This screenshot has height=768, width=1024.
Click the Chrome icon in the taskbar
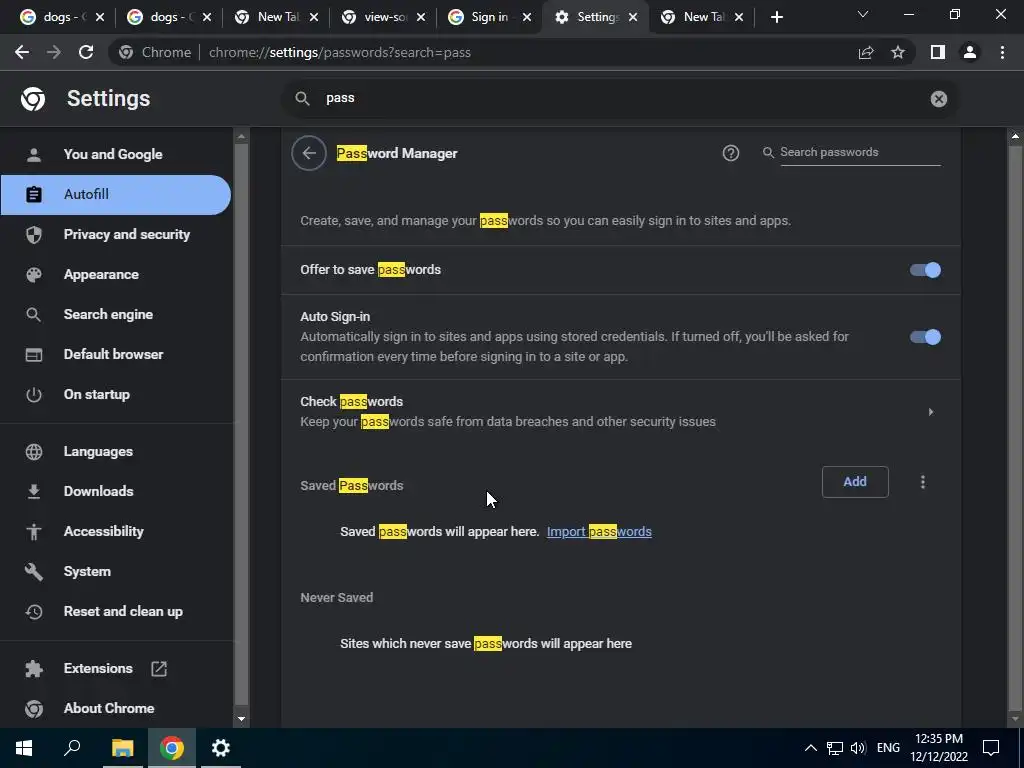[x=172, y=748]
